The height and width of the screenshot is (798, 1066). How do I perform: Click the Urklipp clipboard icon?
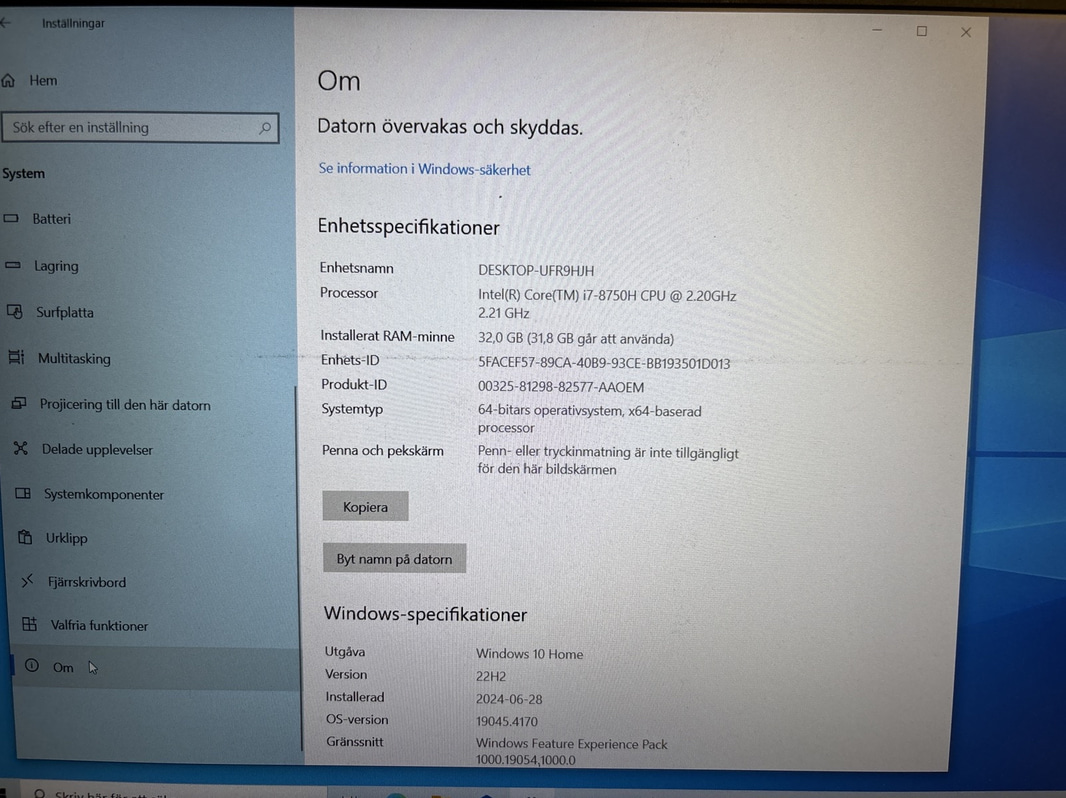[x=25, y=537]
